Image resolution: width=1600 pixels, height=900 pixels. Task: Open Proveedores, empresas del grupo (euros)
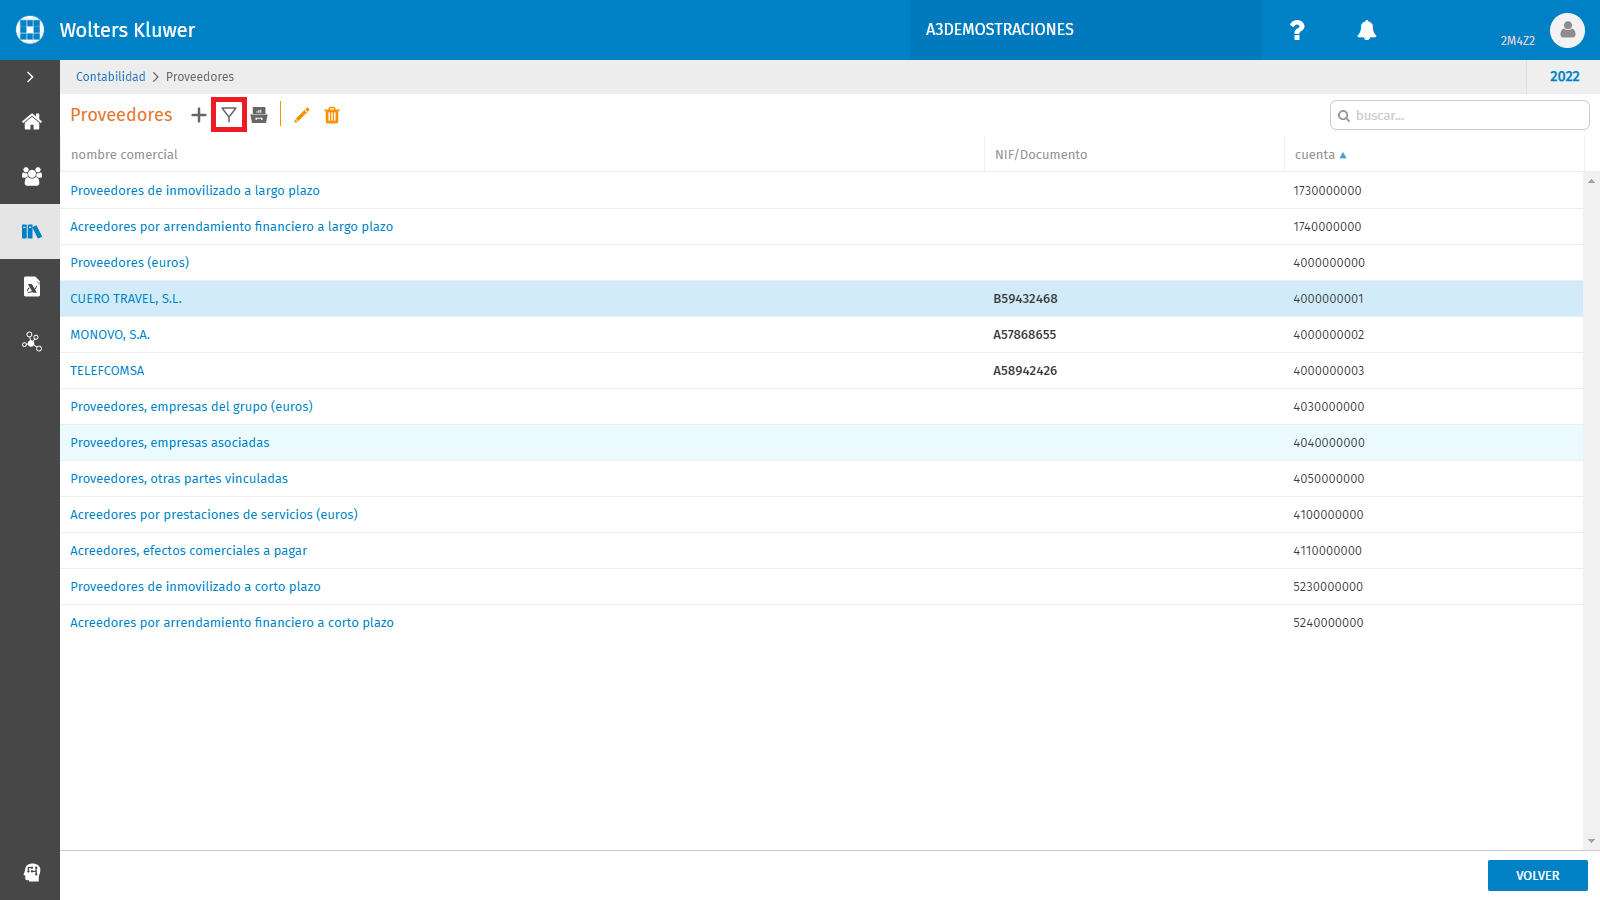coord(192,407)
